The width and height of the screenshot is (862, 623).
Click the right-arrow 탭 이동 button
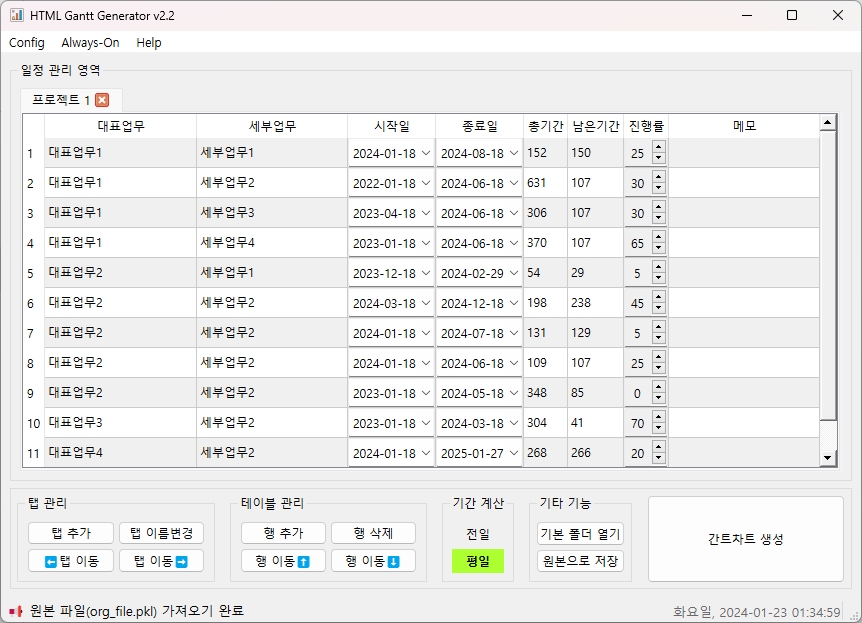click(161, 561)
